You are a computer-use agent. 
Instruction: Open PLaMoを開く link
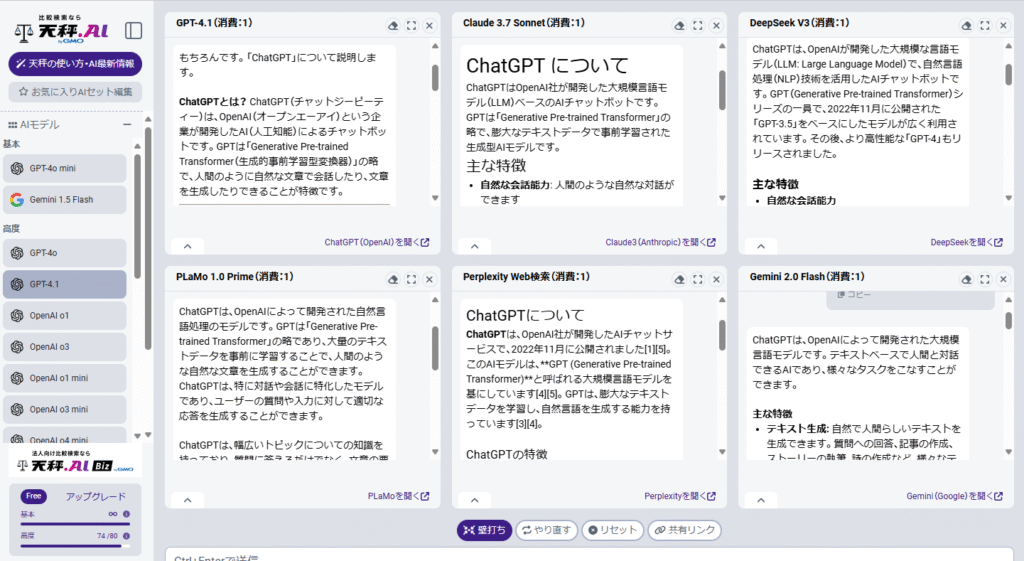click(398, 496)
